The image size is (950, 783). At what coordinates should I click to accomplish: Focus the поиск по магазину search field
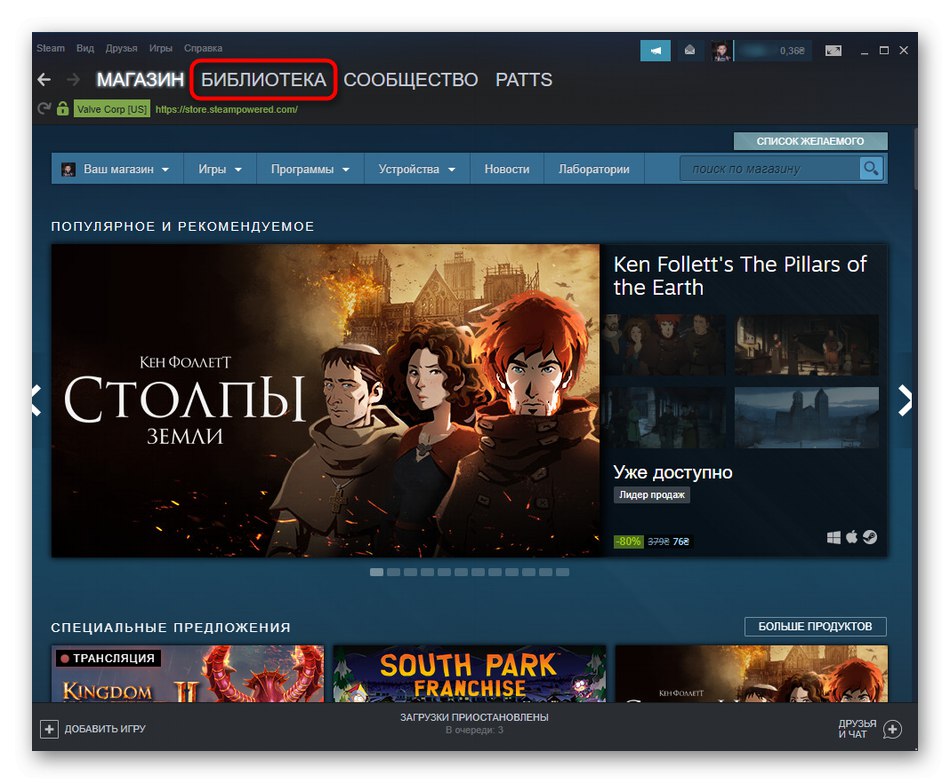[769, 168]
